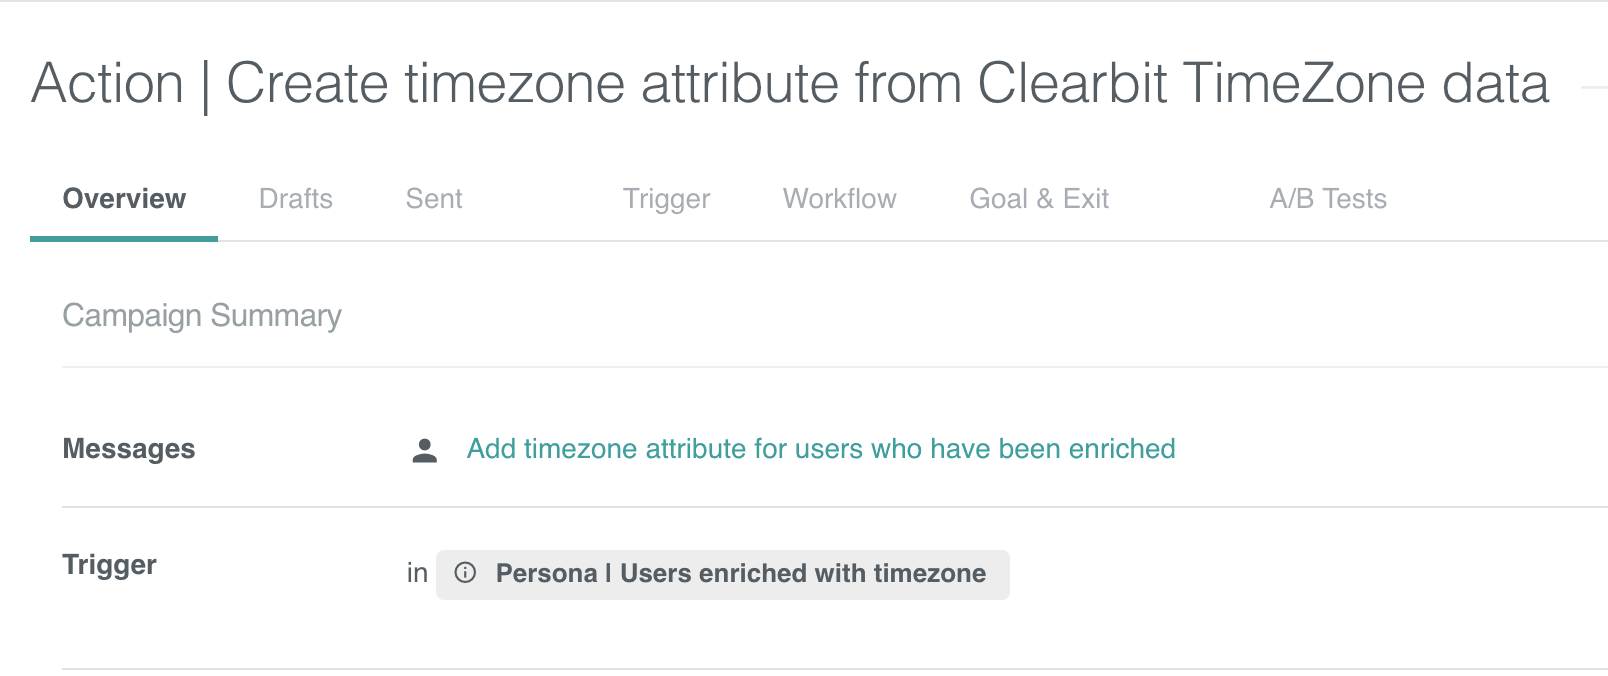Switch to the Drafts tab
Image resolution: width=1608 pixels, height=676 pixels.
point(296,199)
